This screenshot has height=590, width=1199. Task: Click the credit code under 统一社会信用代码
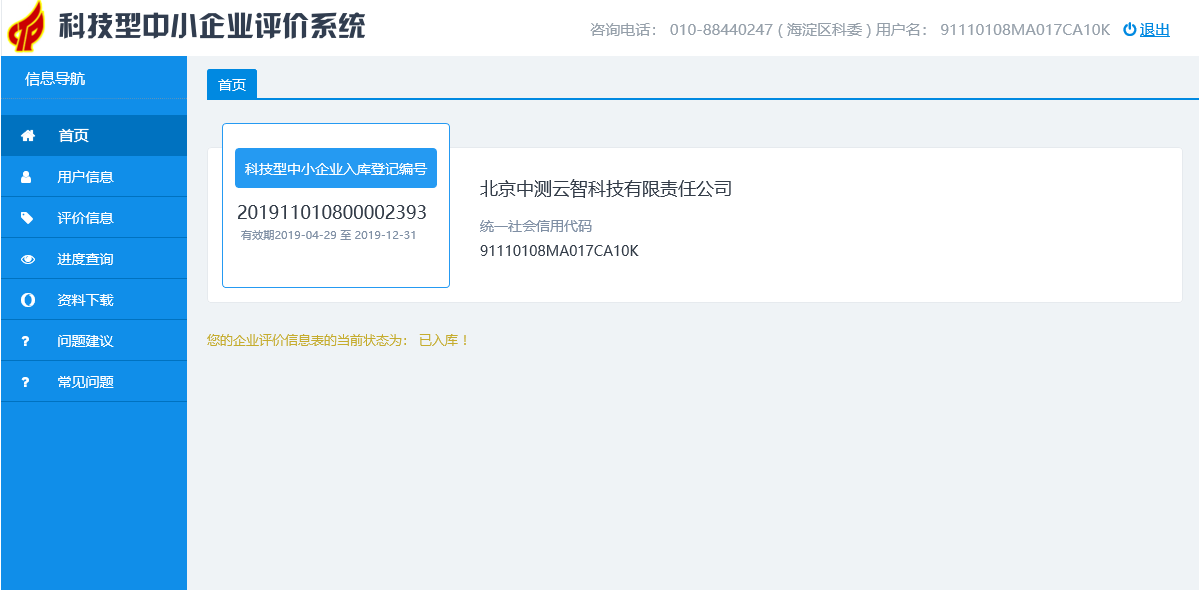(559, 250)
